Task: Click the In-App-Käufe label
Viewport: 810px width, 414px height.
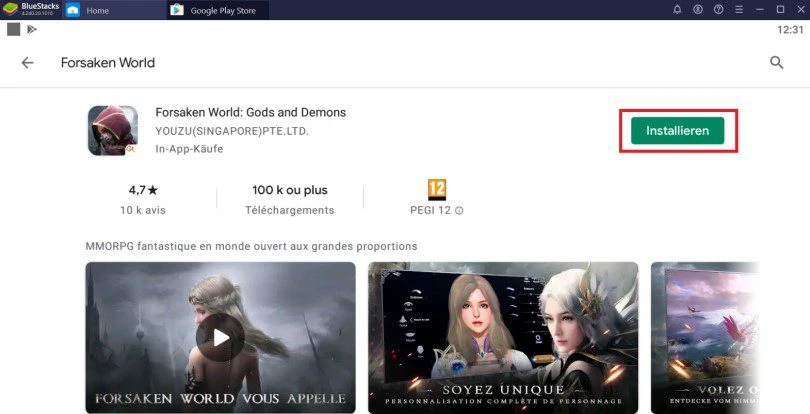Action: click(x=189, y=149)
